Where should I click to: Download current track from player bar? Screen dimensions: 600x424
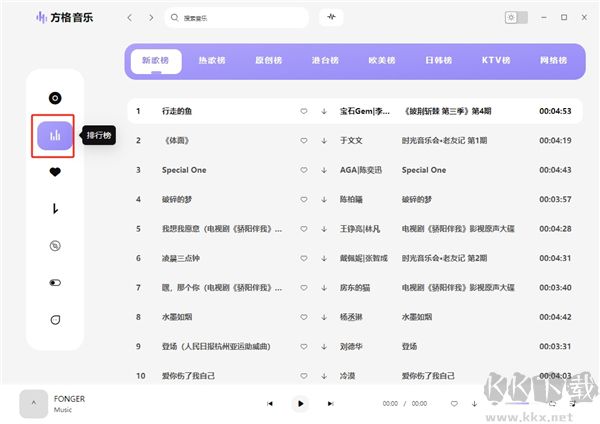tap(474, 404)
